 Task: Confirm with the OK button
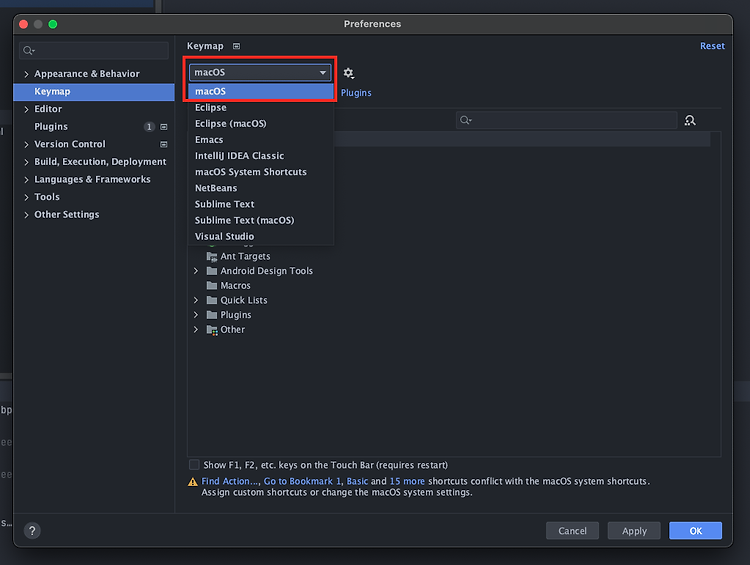click(x=695, y=531)
